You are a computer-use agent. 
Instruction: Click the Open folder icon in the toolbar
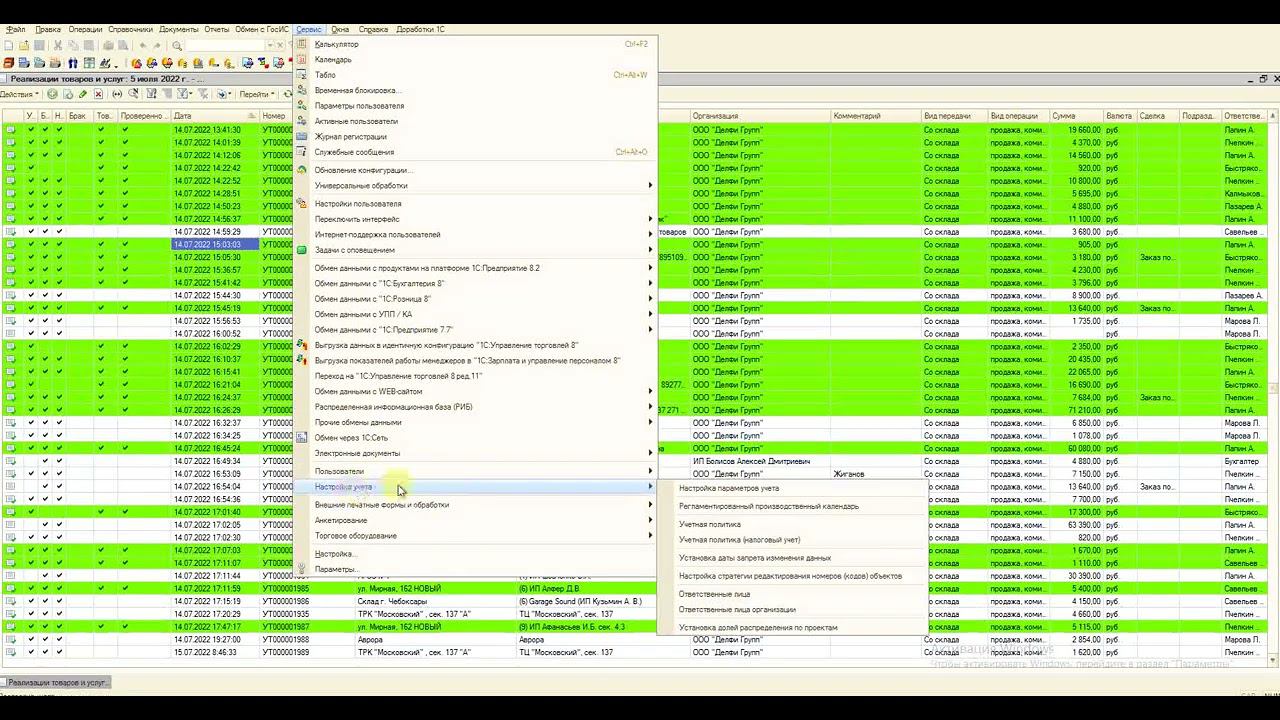[x=24, y=45]
